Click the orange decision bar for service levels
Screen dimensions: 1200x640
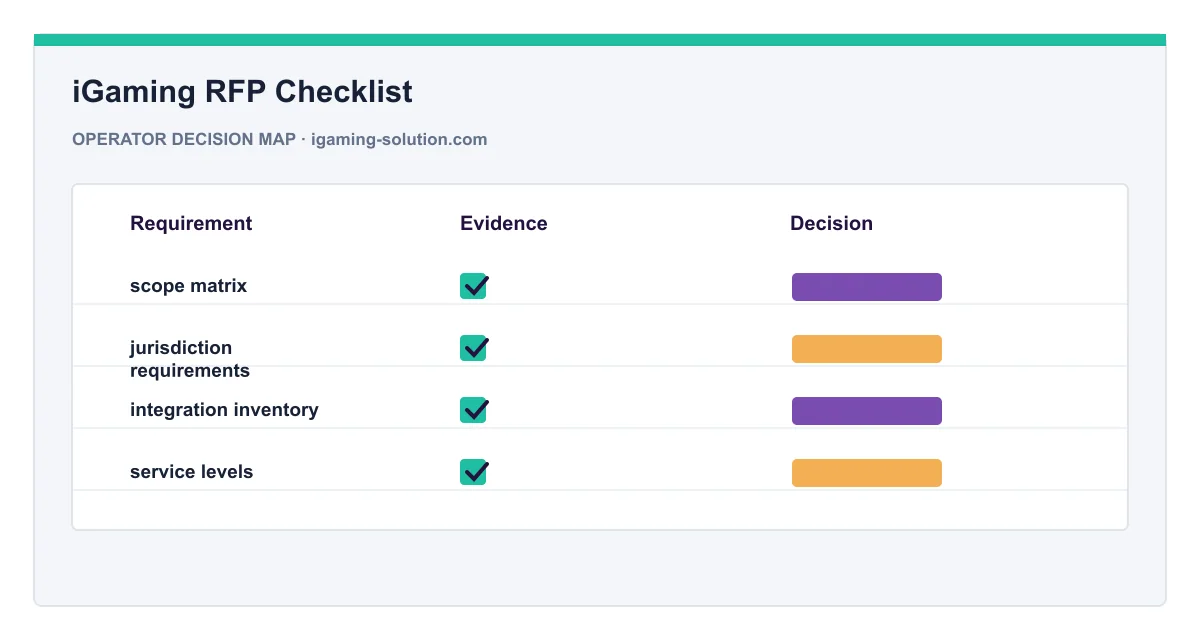[x=867, y=473]
